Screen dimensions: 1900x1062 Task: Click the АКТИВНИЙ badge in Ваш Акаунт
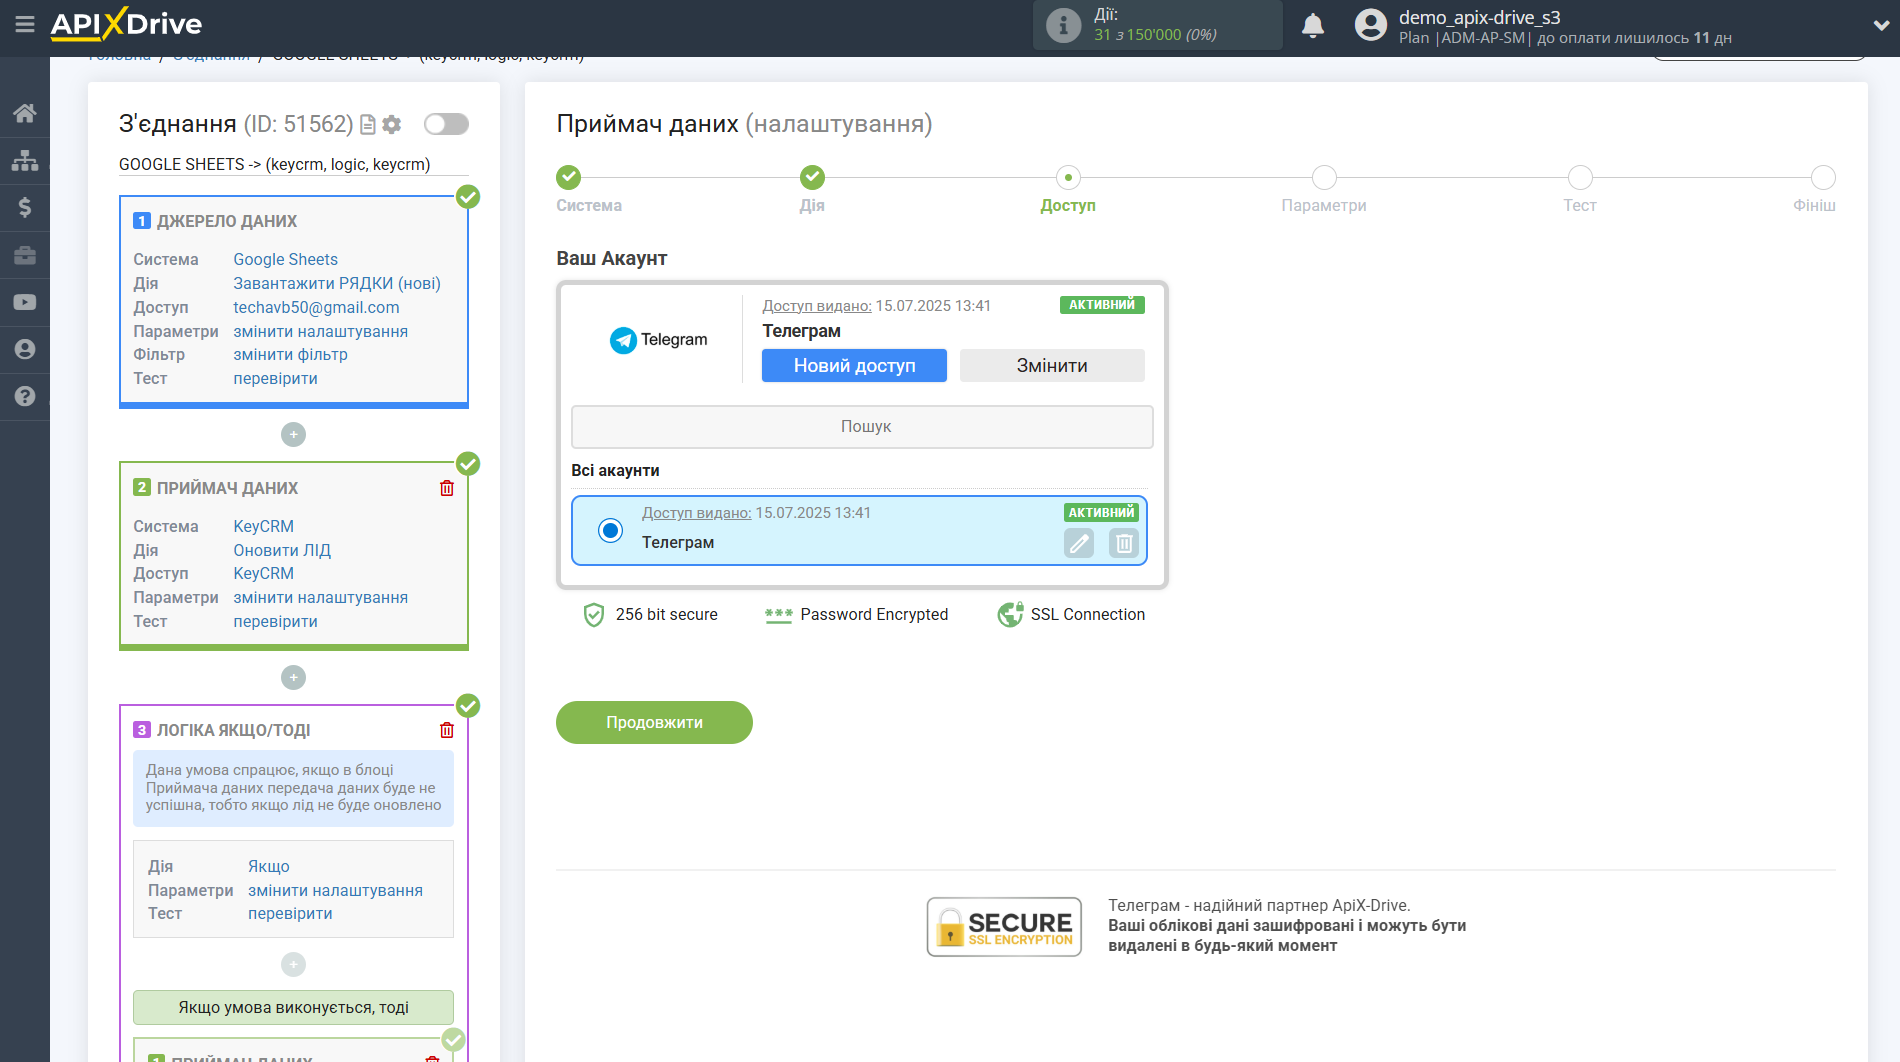1101,305
